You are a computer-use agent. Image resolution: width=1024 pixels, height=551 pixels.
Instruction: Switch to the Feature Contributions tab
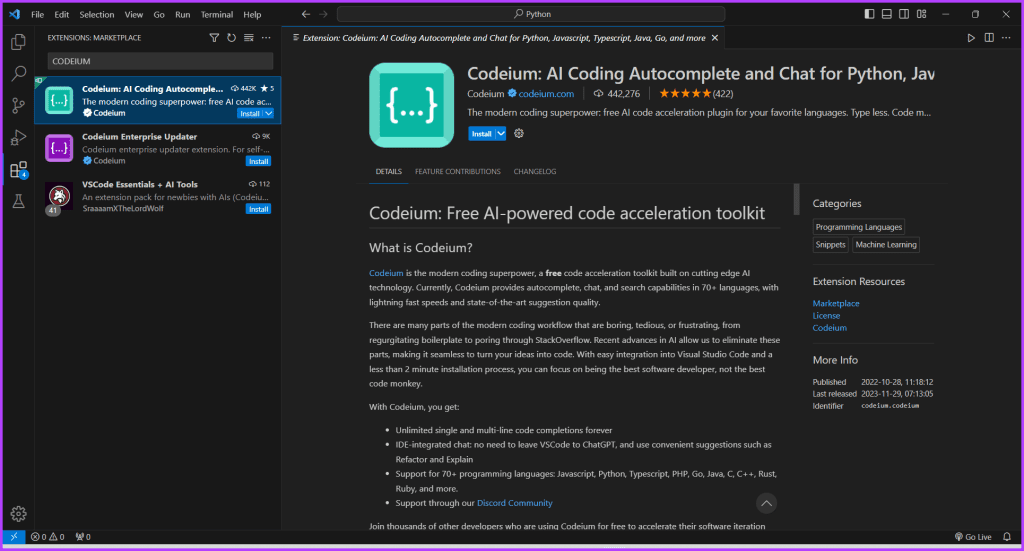coord(458,172)
